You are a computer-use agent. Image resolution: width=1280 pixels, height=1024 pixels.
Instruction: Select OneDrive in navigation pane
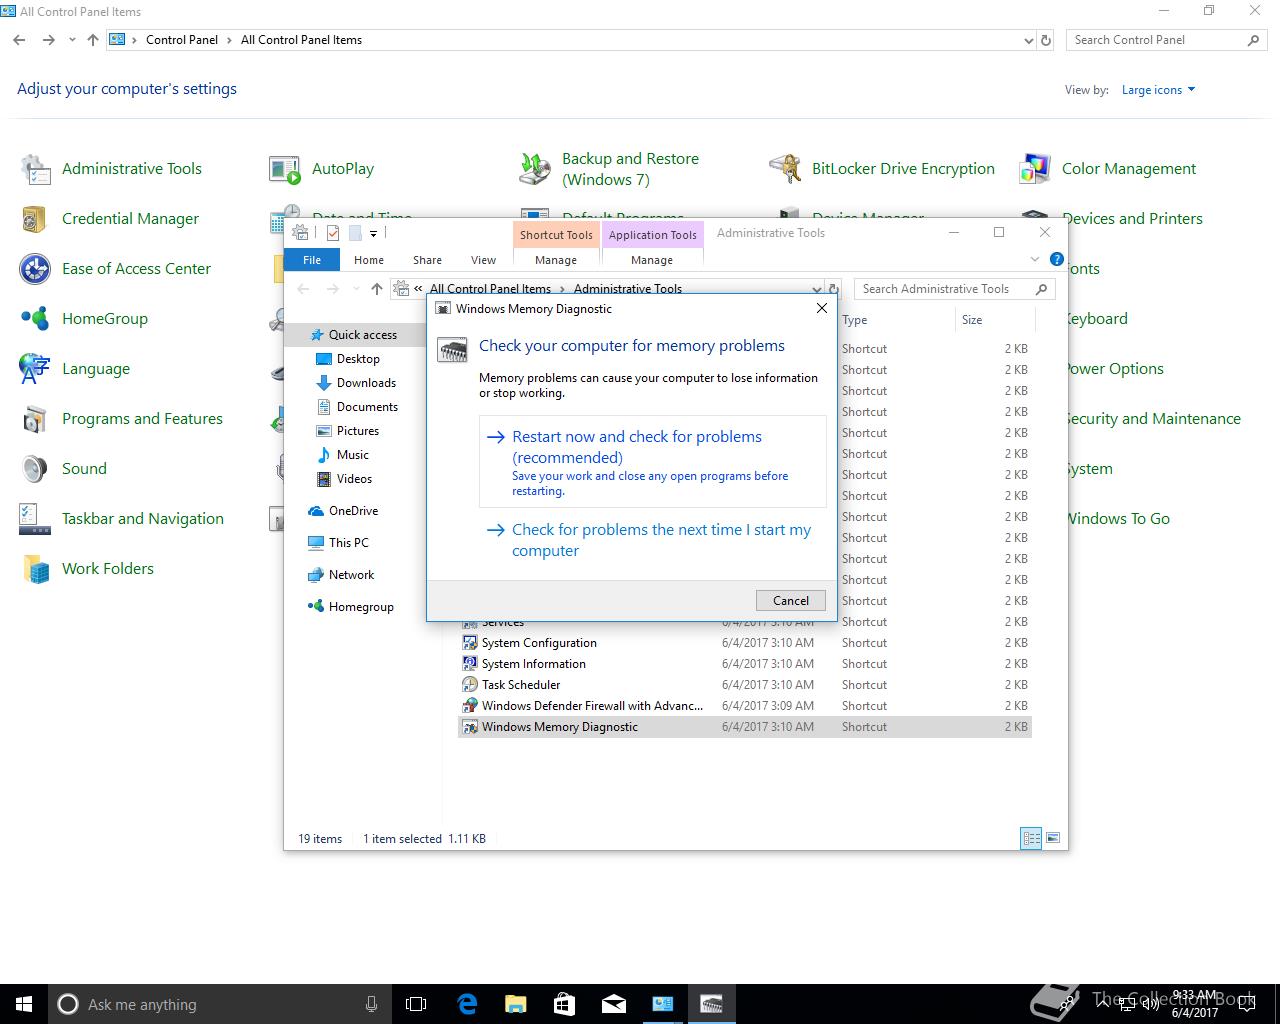[353, 511]
